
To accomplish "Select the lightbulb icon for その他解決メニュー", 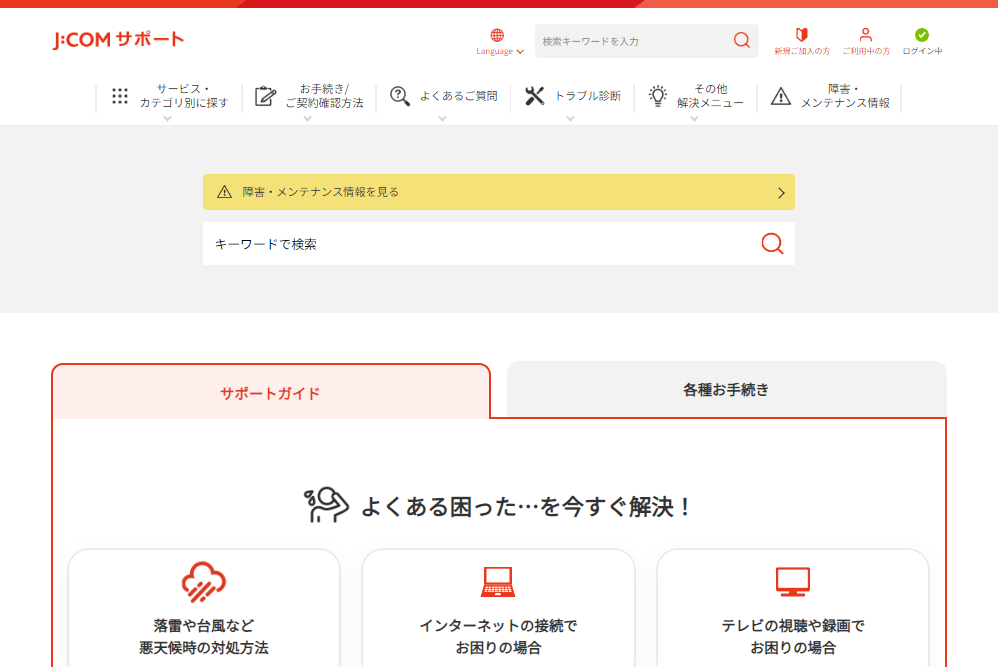I will click(x=657, y=96).
